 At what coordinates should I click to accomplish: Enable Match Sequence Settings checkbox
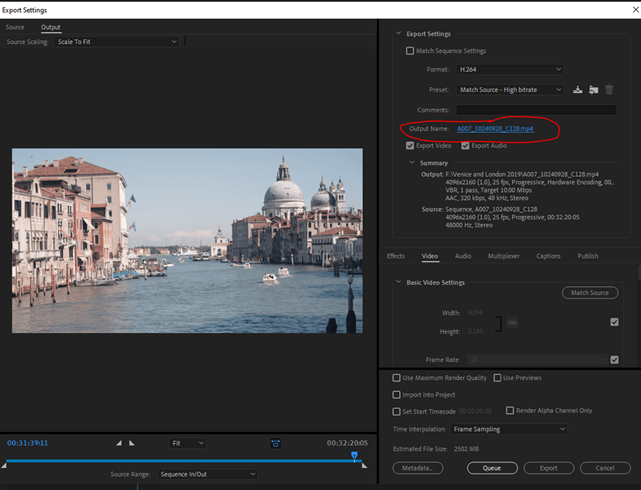[410, 51]
